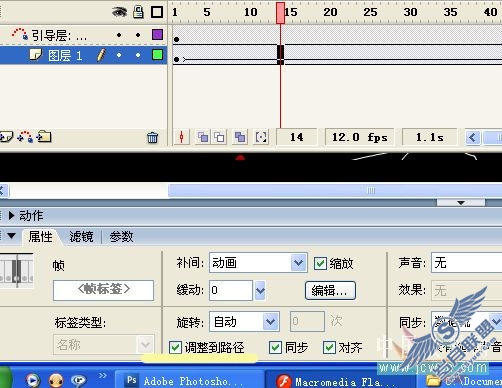
Task: Insert a new layer with bottom-left icon
Action: tap(6, 137)
